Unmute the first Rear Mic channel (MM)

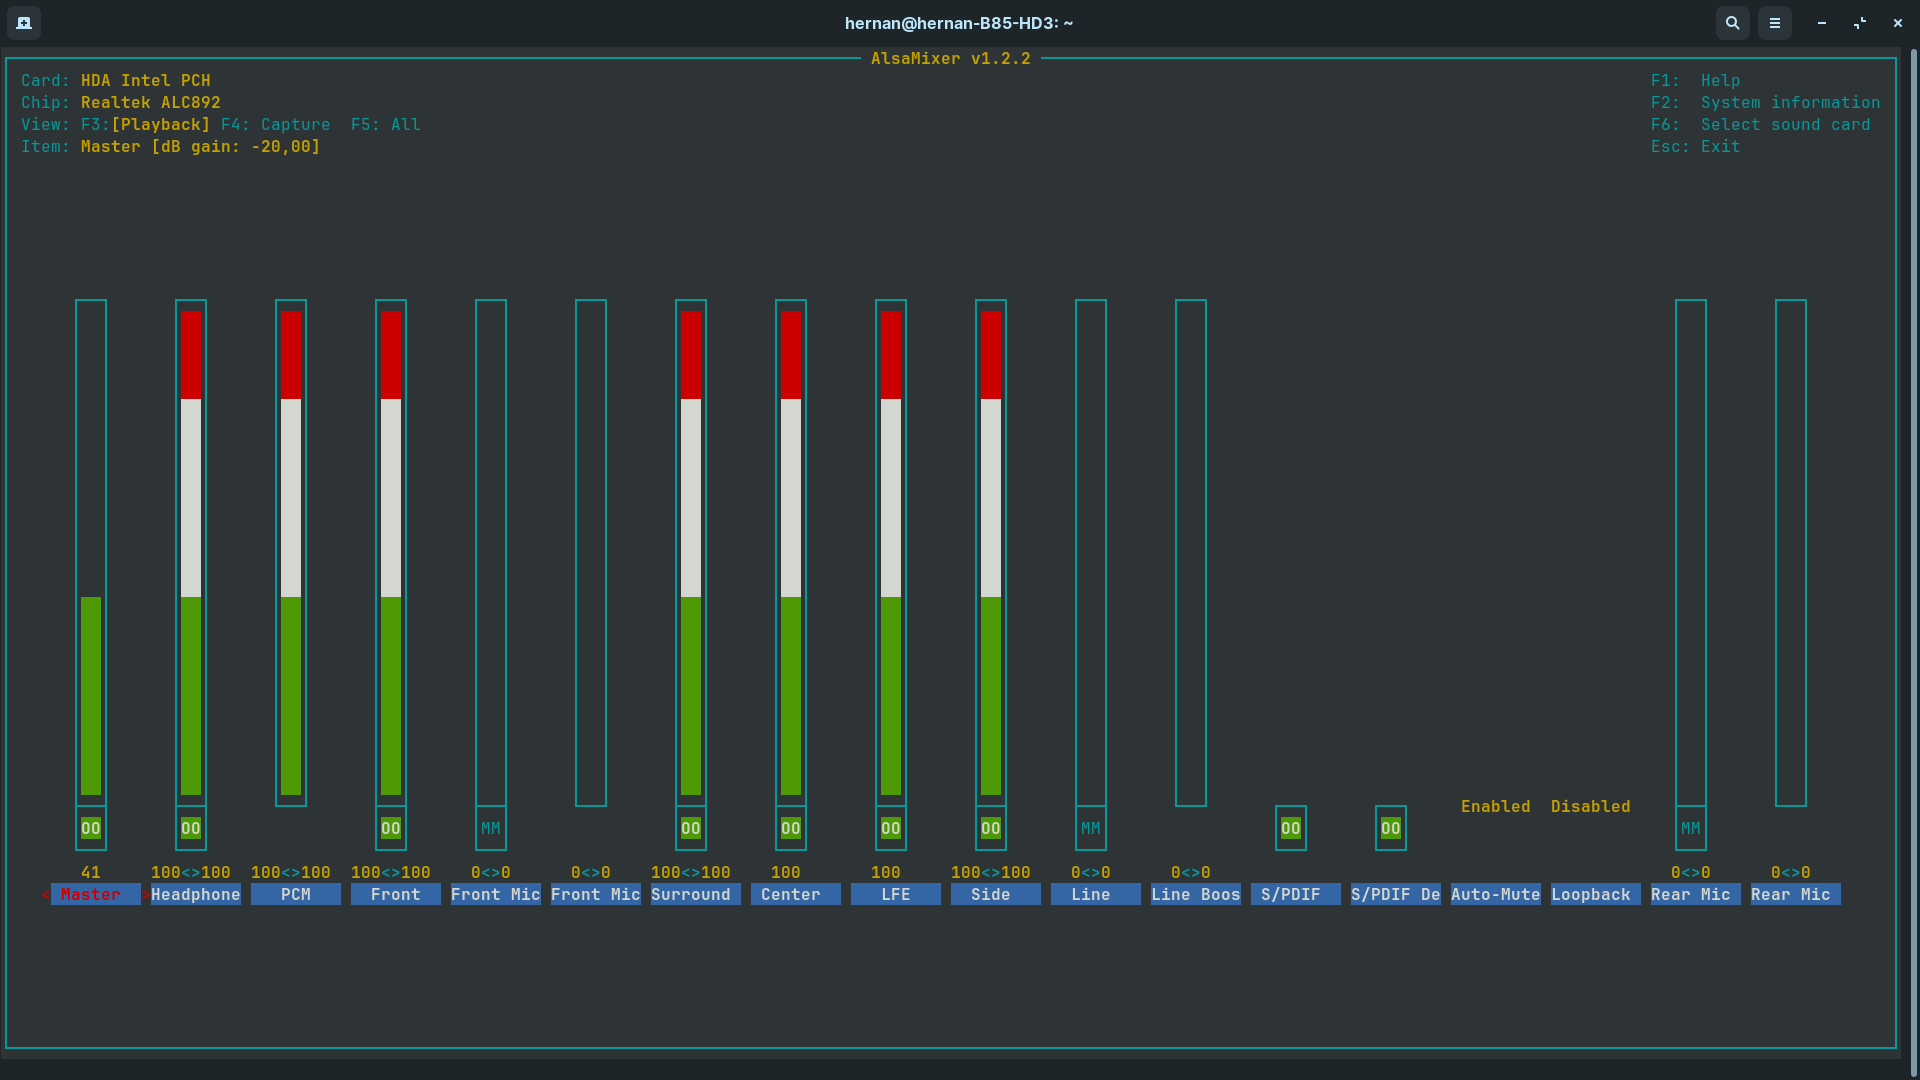(1691, 828)
